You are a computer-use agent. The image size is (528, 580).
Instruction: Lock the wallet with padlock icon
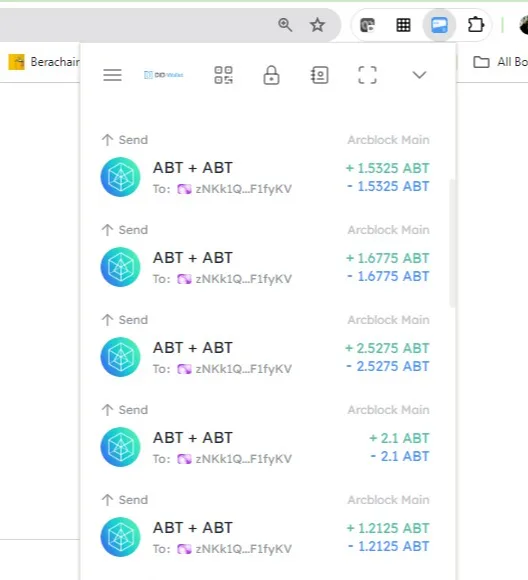[271, 75]
